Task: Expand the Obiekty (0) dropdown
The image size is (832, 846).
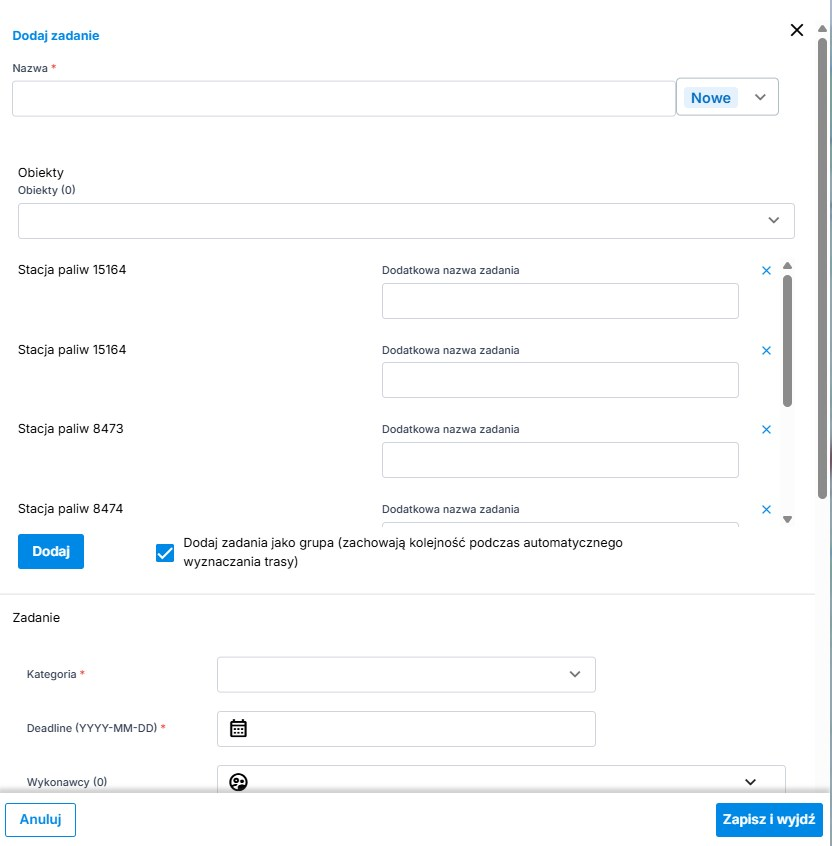Action: coord(406,221)
